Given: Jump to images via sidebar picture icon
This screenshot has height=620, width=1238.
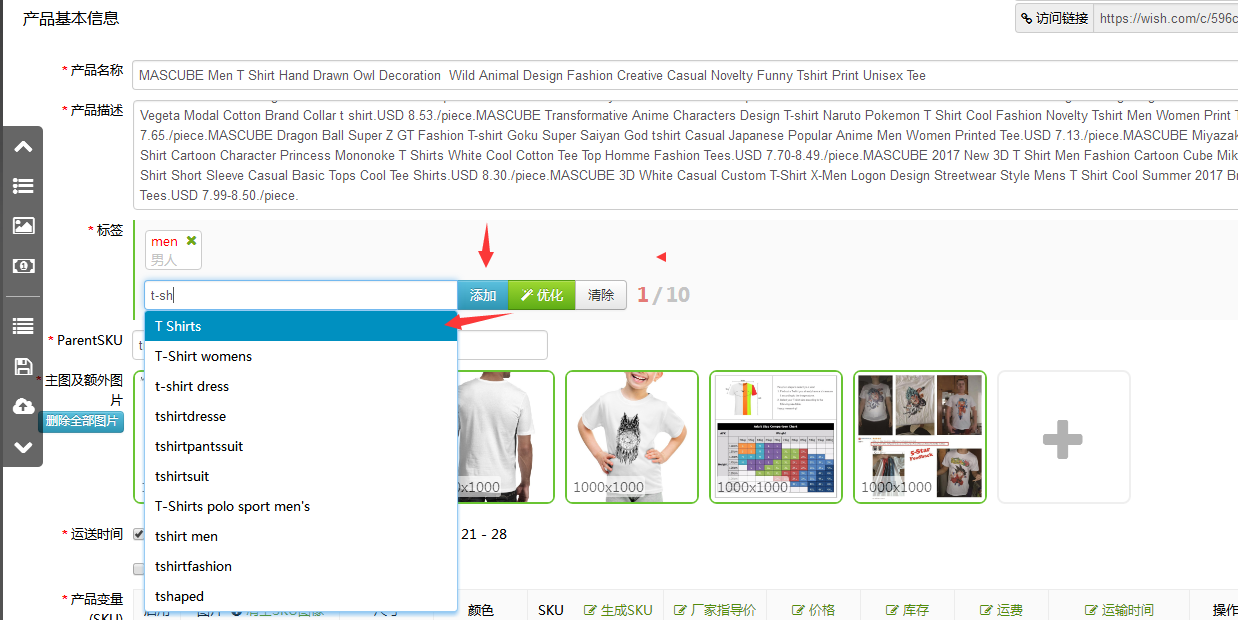Looking at the screenshot, I should pyautogui.click(x=23, y=226).
